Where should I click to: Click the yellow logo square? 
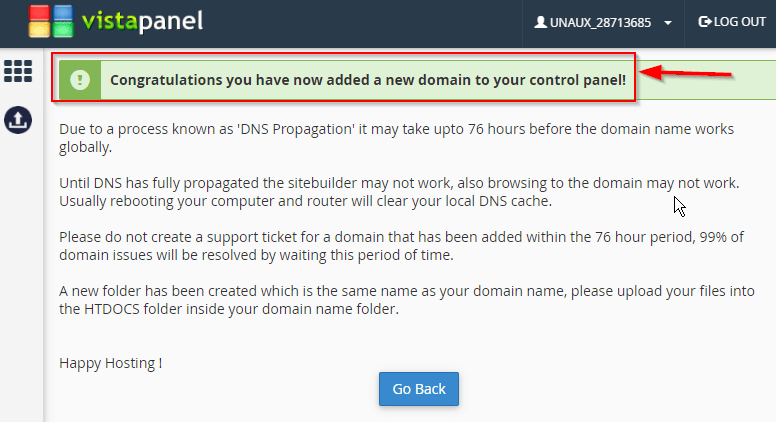pos(39,30)
